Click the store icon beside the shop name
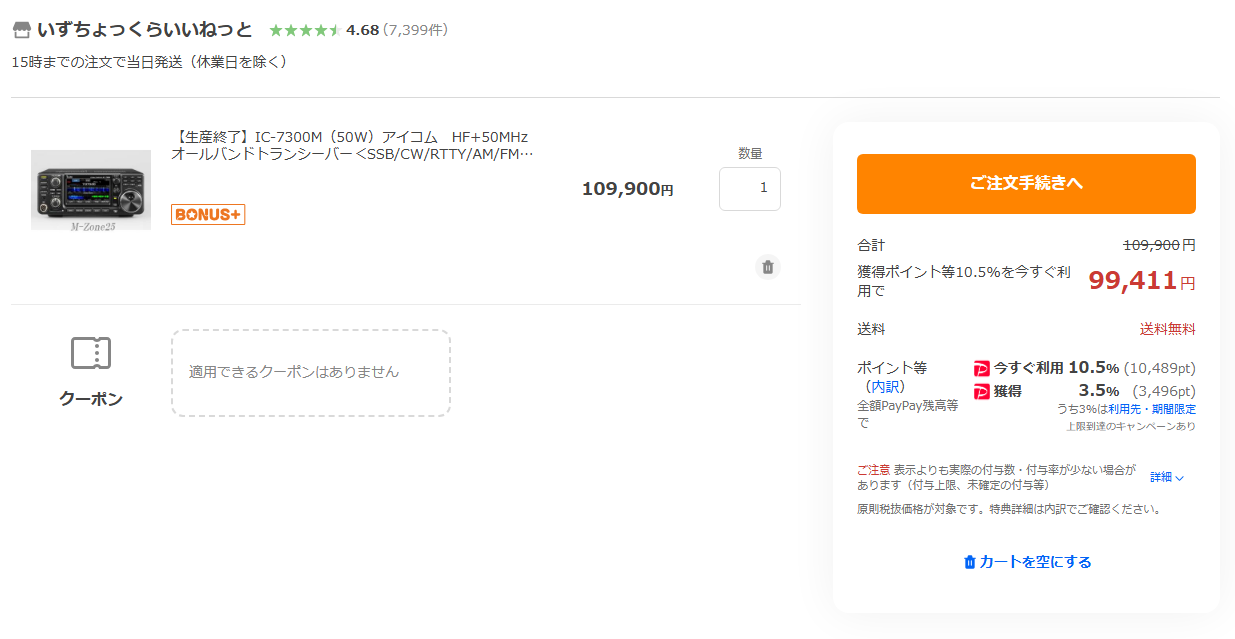 click(x=22, y=30)
